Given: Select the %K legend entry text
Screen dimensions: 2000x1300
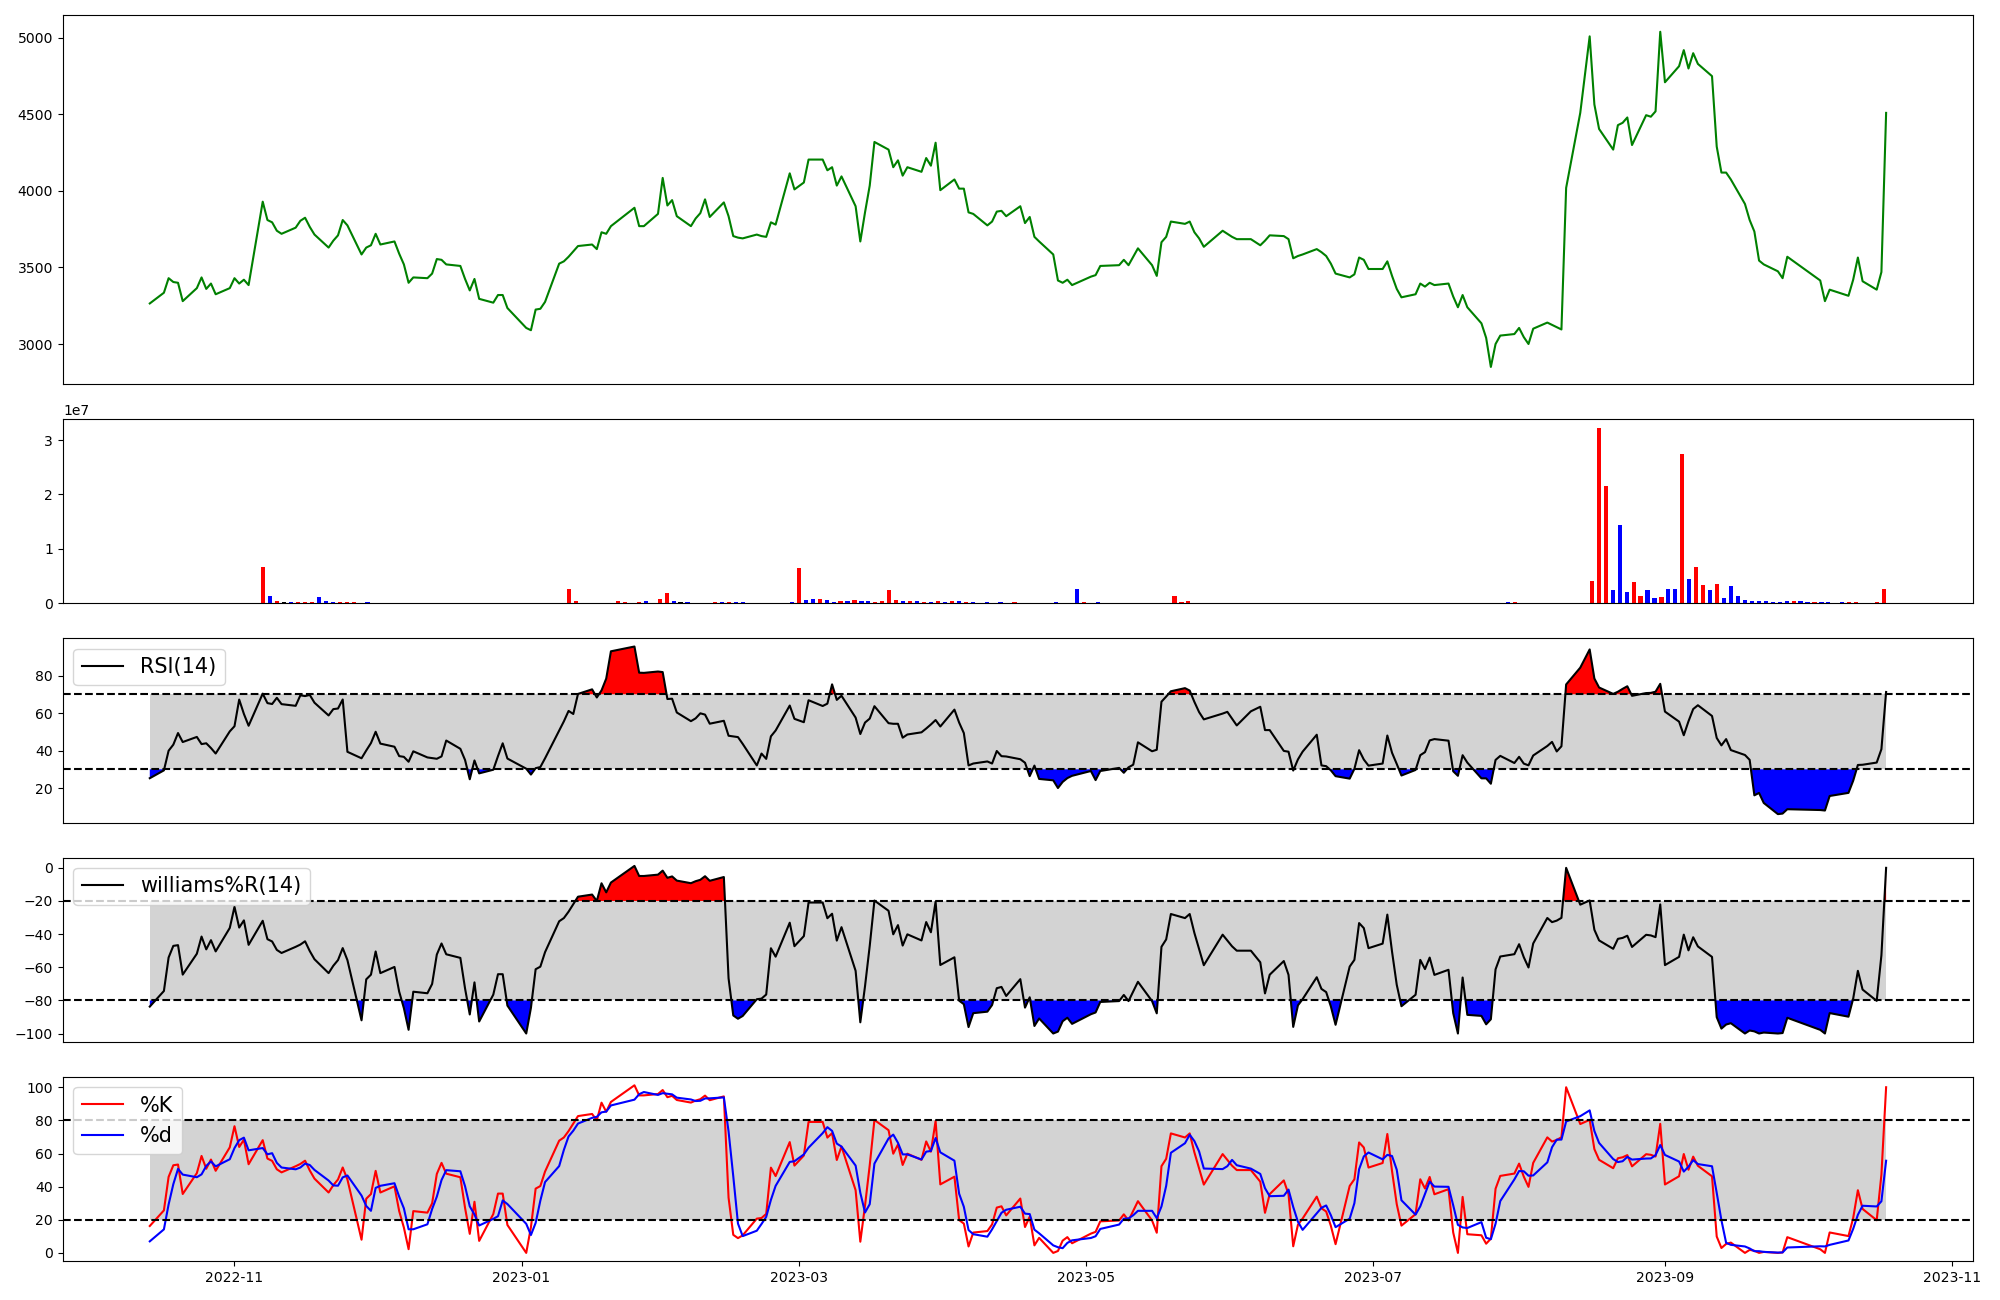Looking at the screenshot, I should point(156,1105).
